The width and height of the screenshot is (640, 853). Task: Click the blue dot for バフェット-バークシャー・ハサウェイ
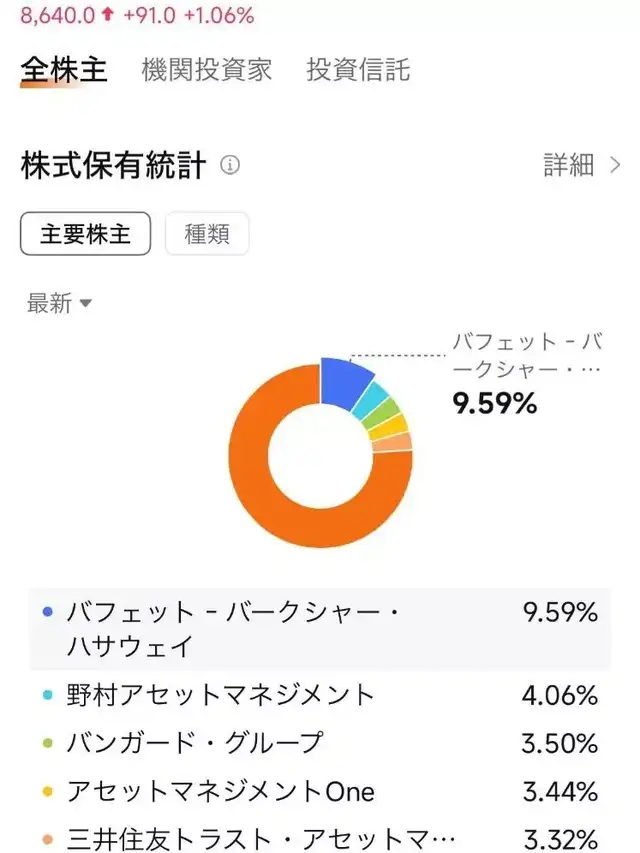click(x=47, y=612)
